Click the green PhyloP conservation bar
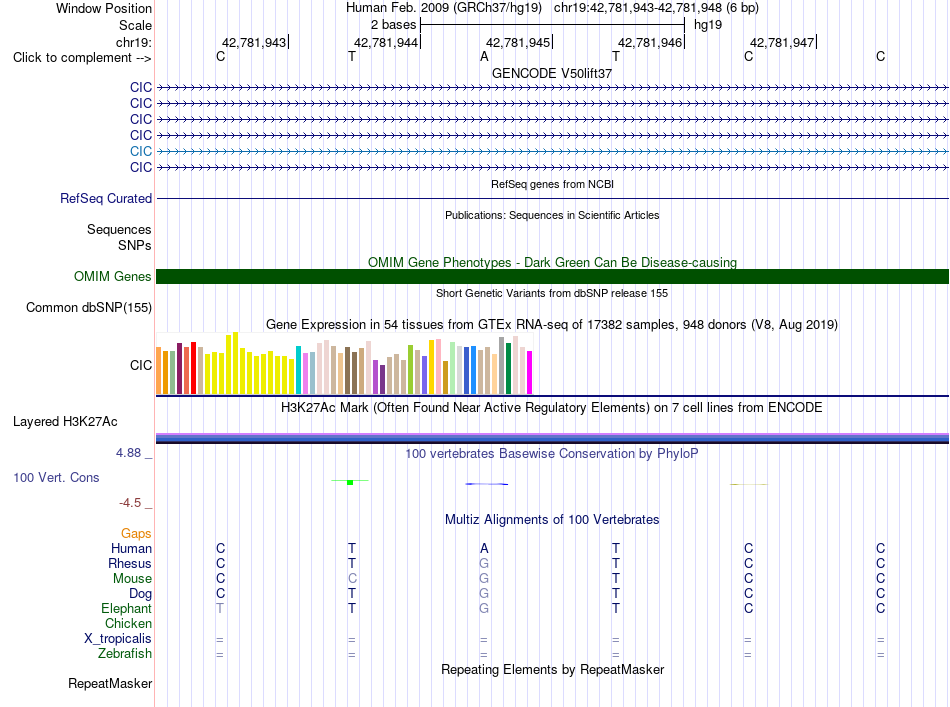Viewport: 950px width, 707px height. [x=350, y=482]
